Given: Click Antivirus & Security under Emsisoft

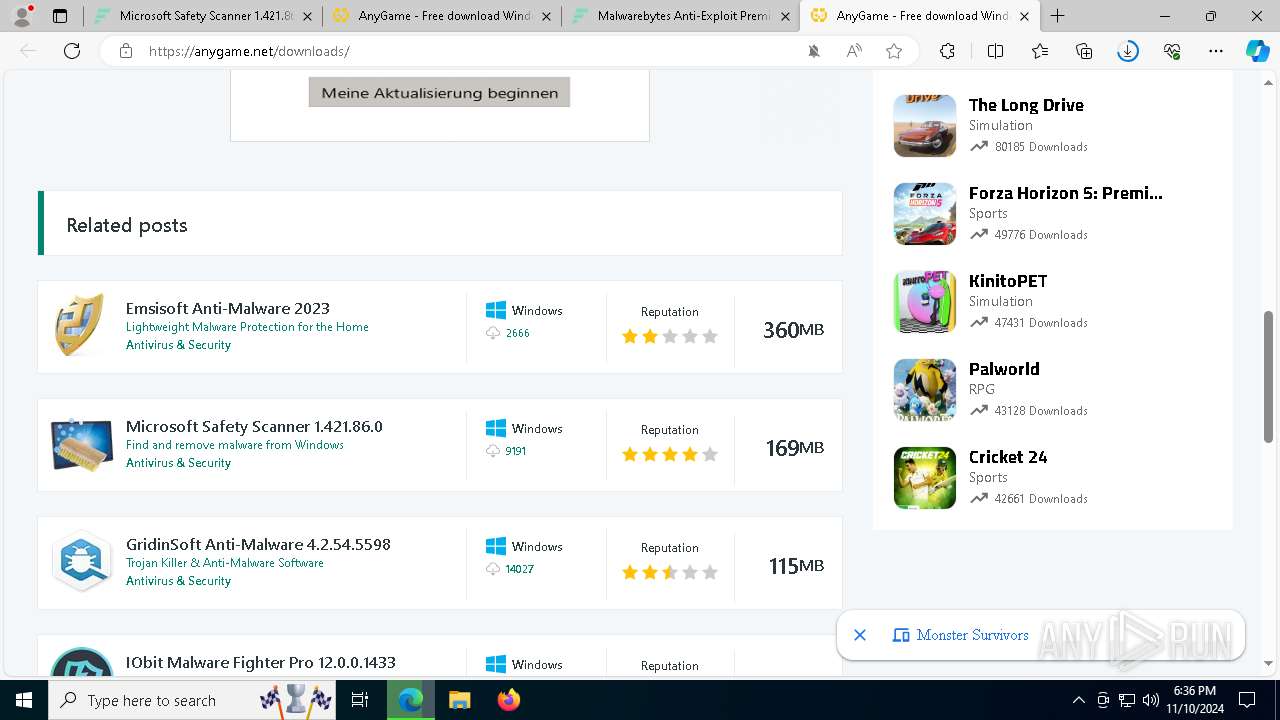Looking at the screenshot, I should pyautogui.click(x=178, y=345).
